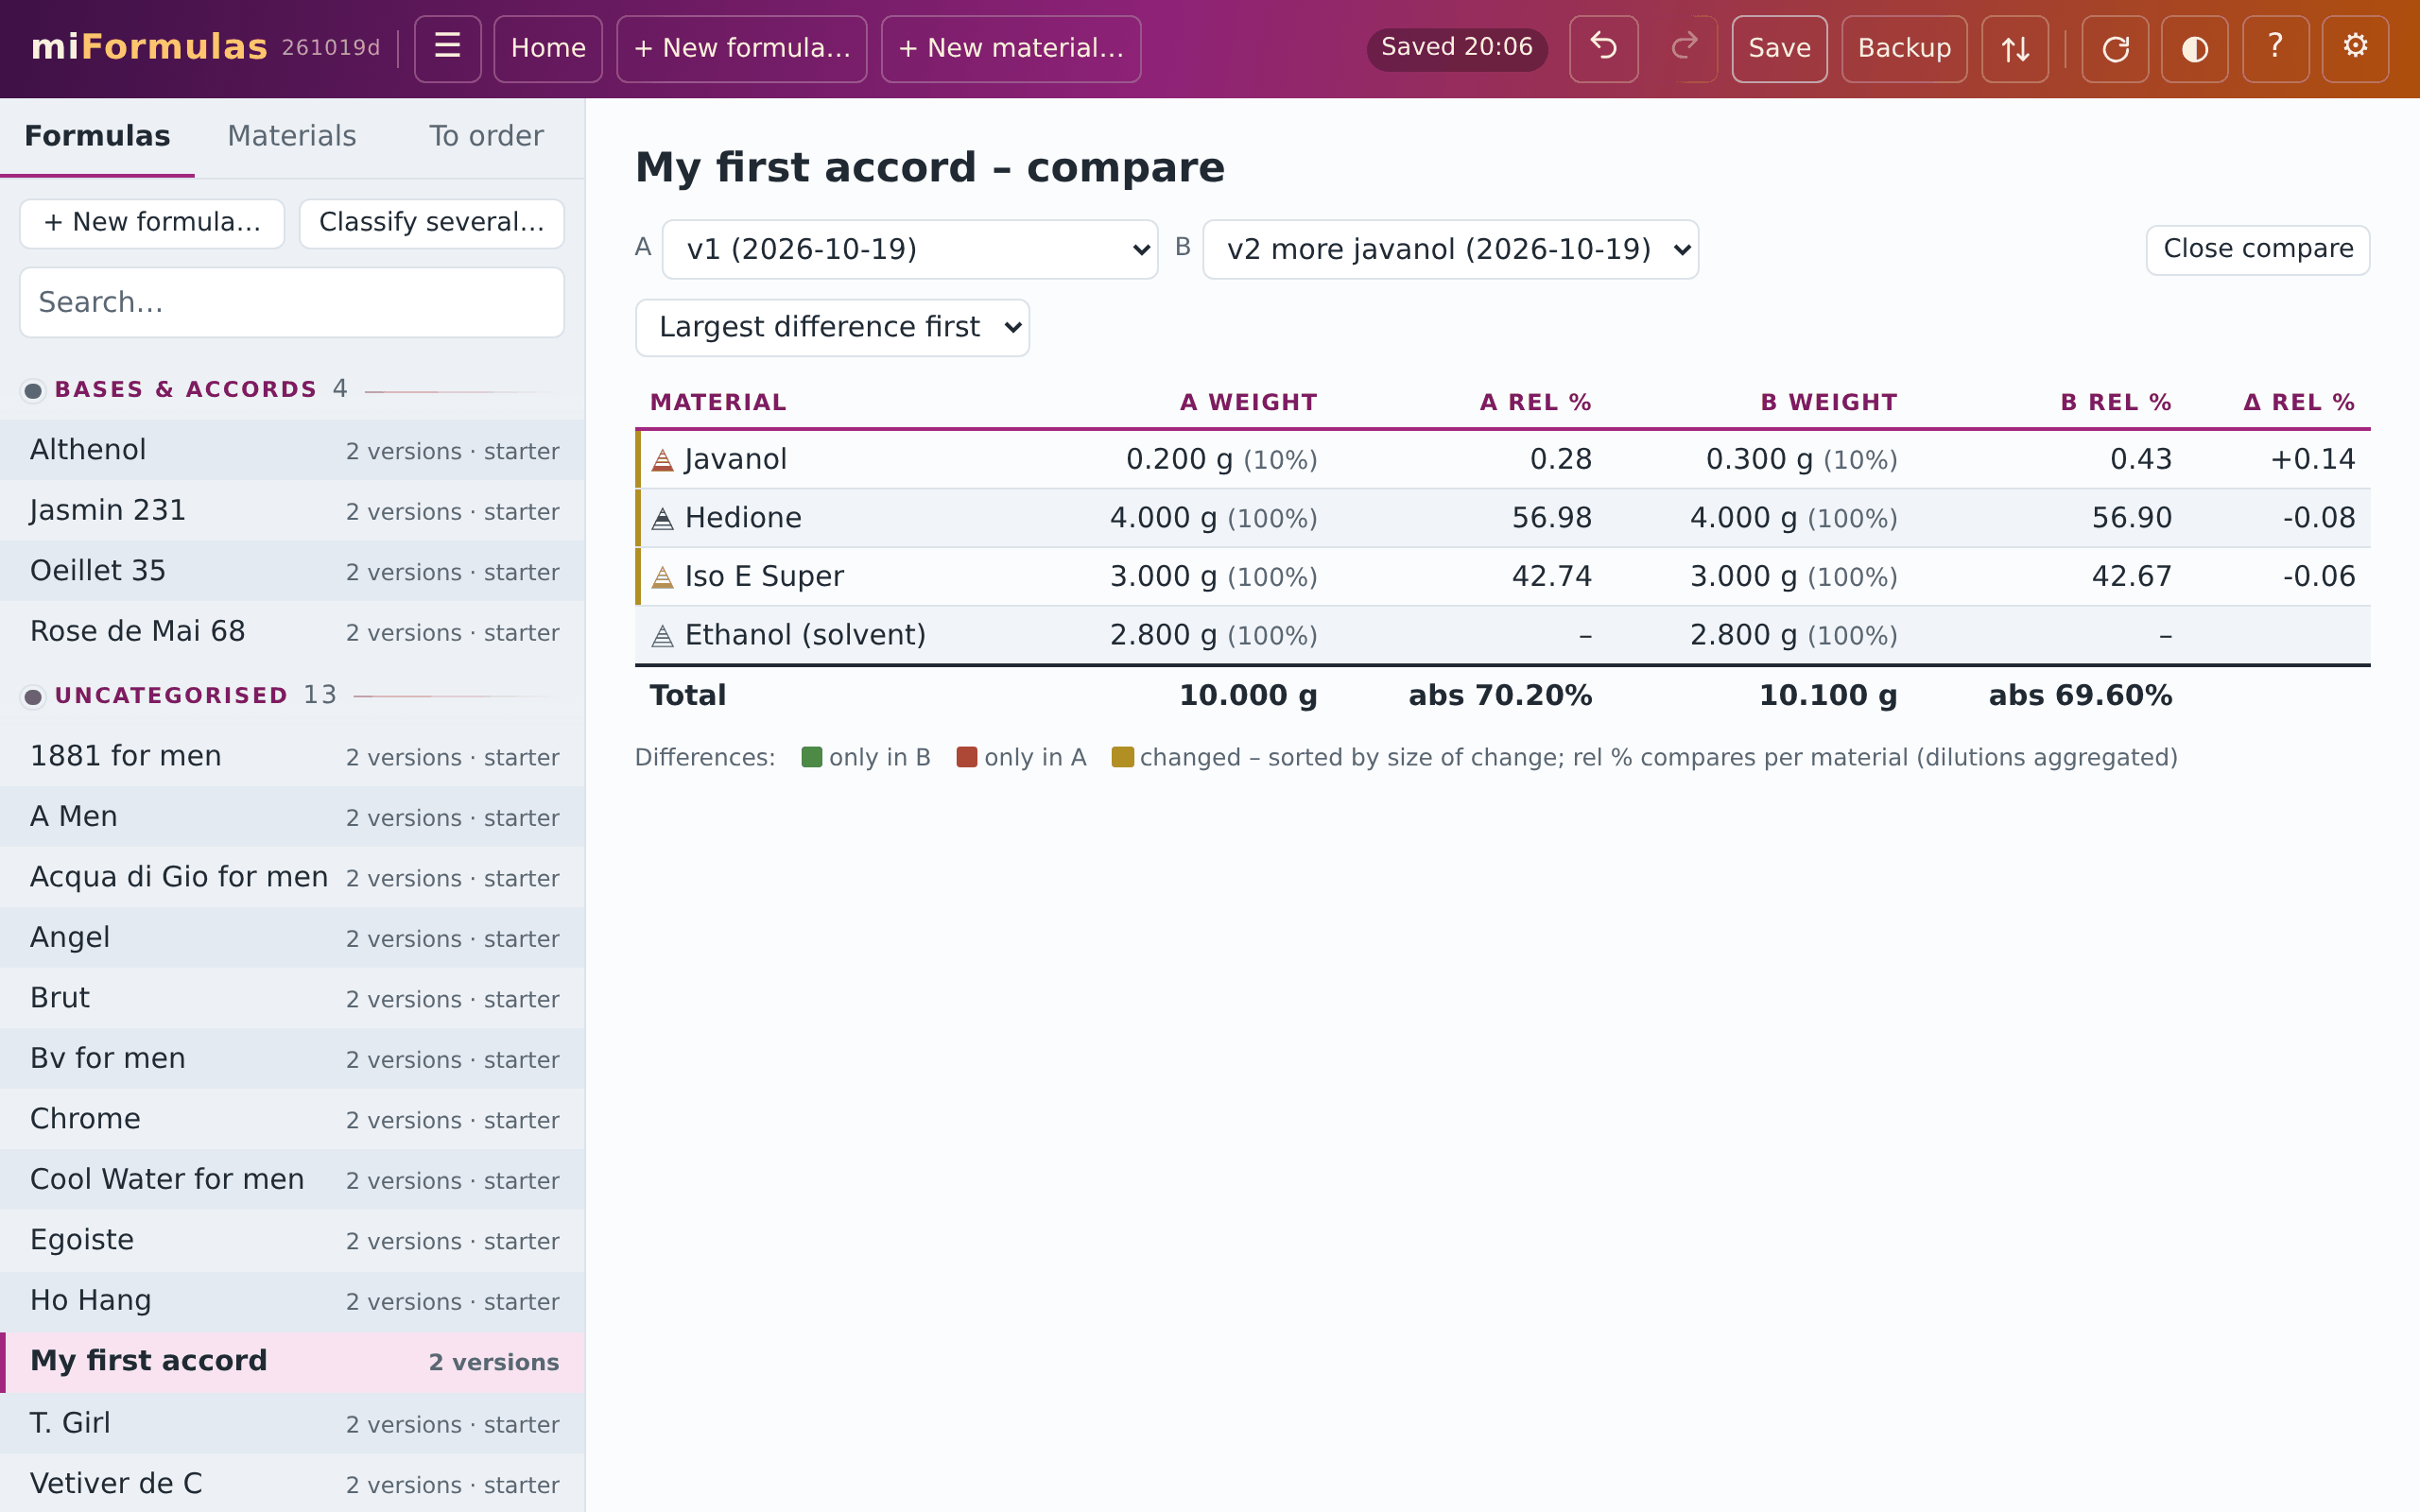Click the Backup button
Viewport: 2420px width, 1512px height.
[1904, 48]
